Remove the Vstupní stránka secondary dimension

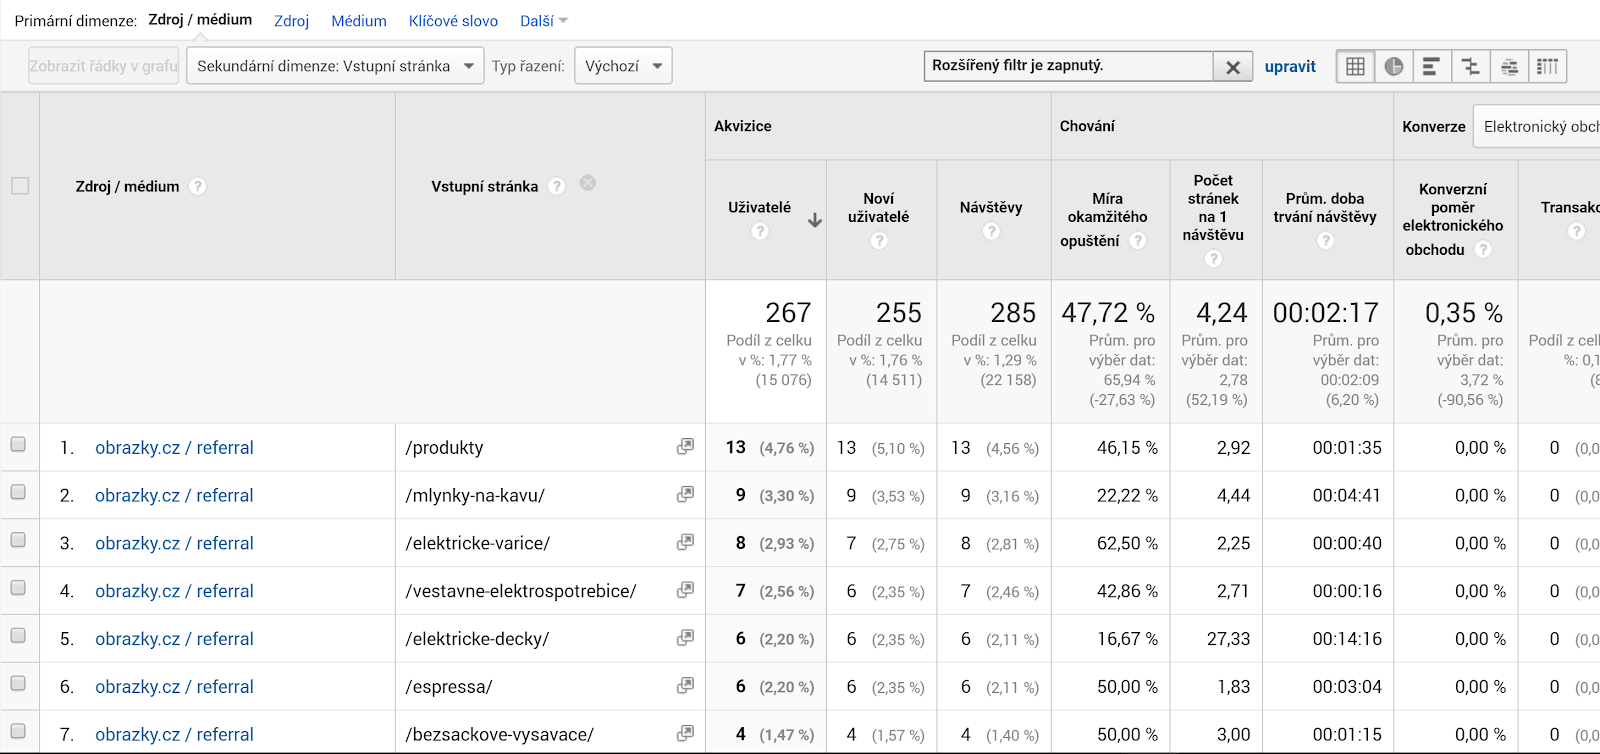(x=588, y=183)
